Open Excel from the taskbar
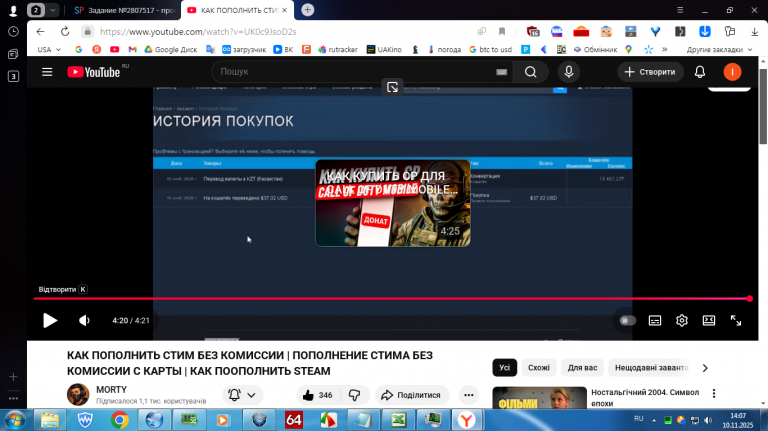768x431 pixels. coord(398,420)
